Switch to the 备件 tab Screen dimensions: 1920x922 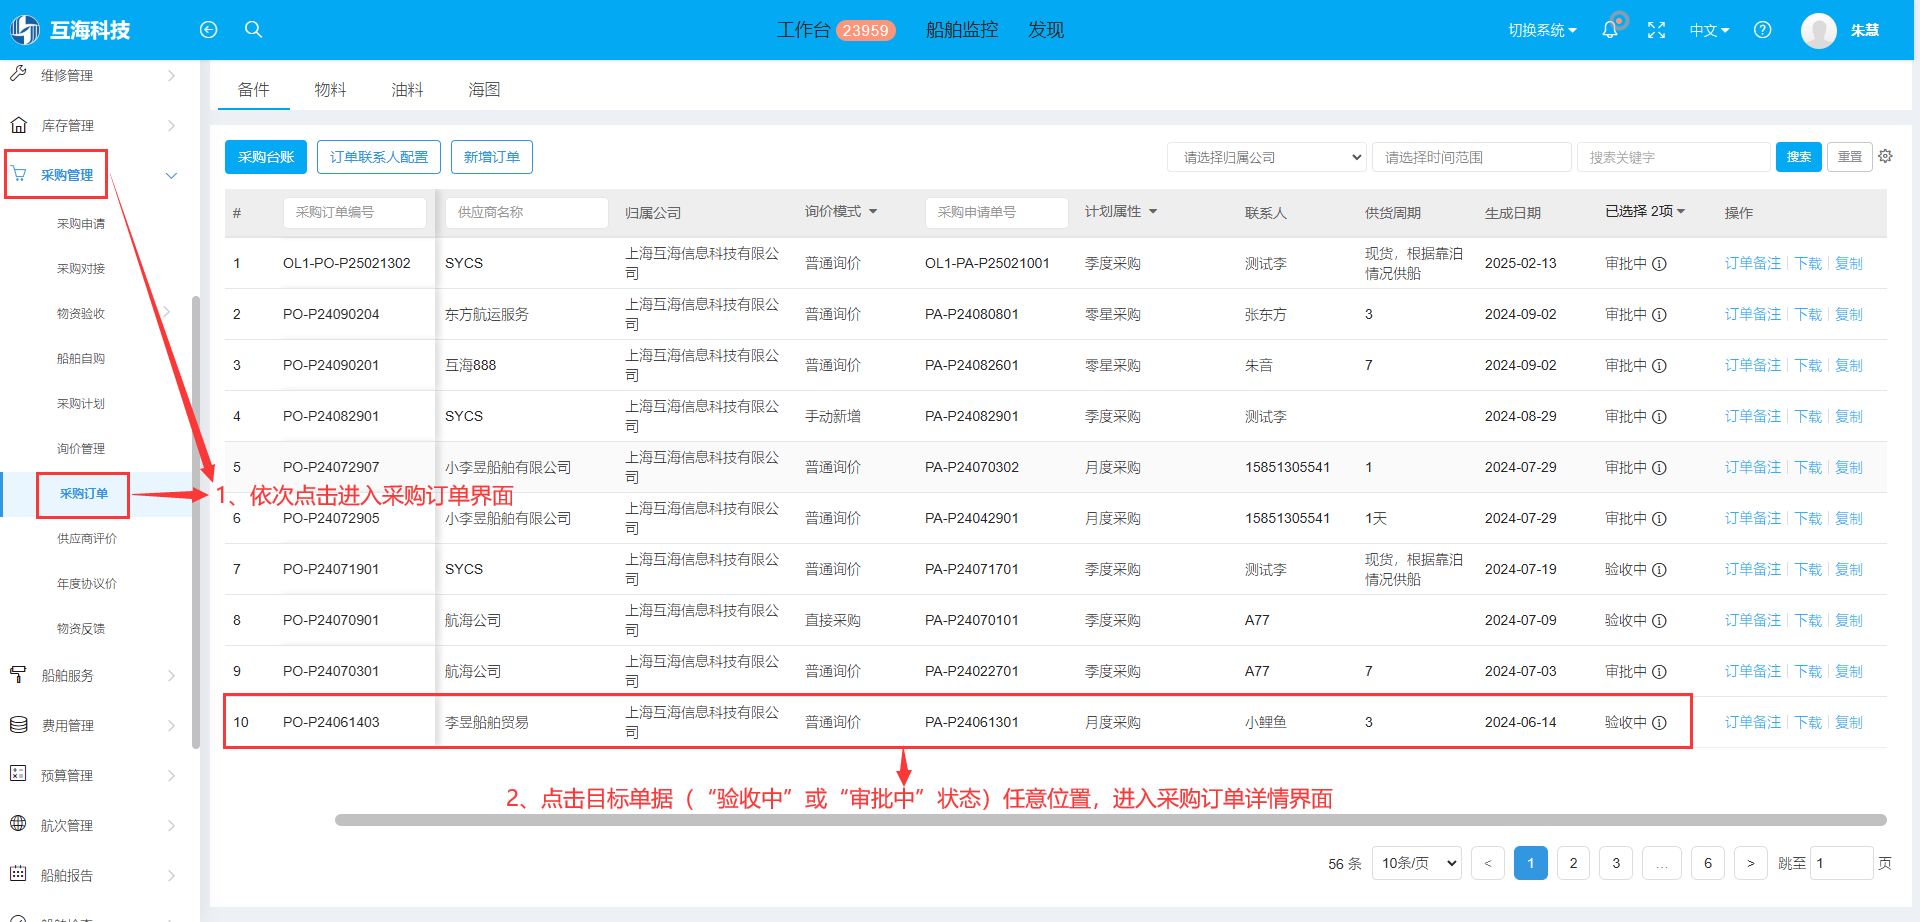[253, 90]
